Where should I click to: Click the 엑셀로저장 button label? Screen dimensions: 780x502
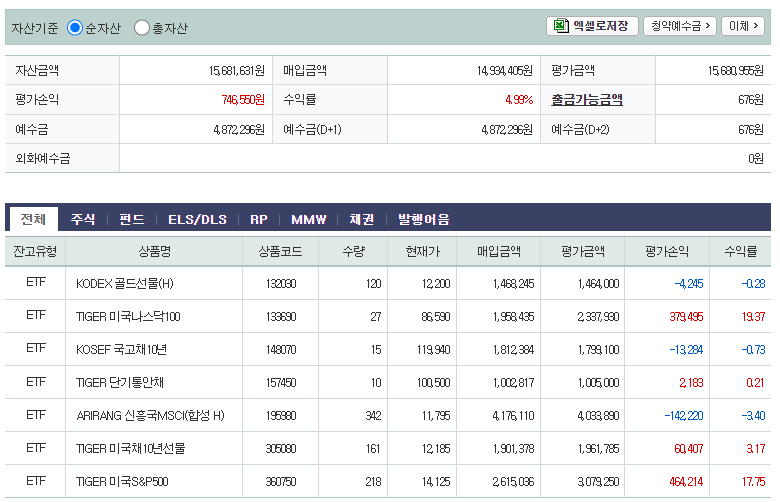pos(601,26)
